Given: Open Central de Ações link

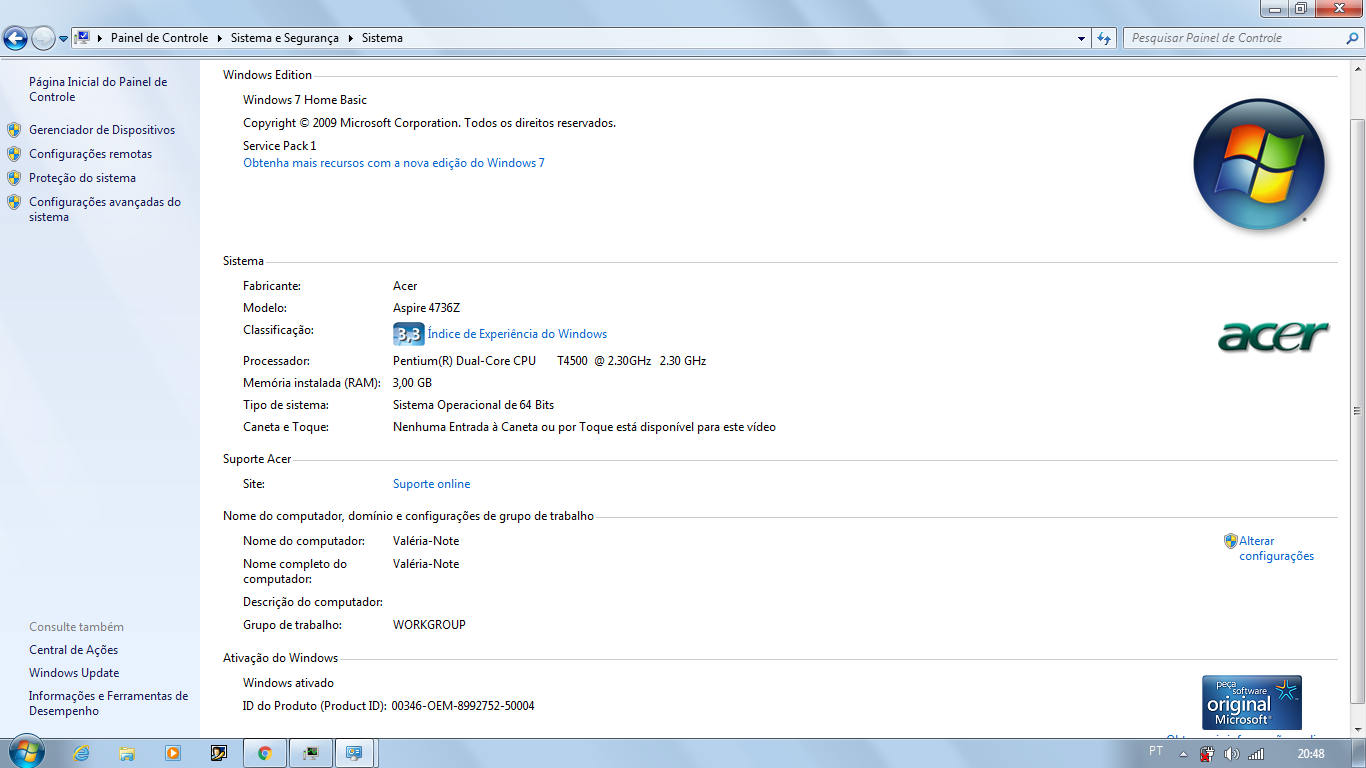Looking at the screenshot, I should pos(74,650).
